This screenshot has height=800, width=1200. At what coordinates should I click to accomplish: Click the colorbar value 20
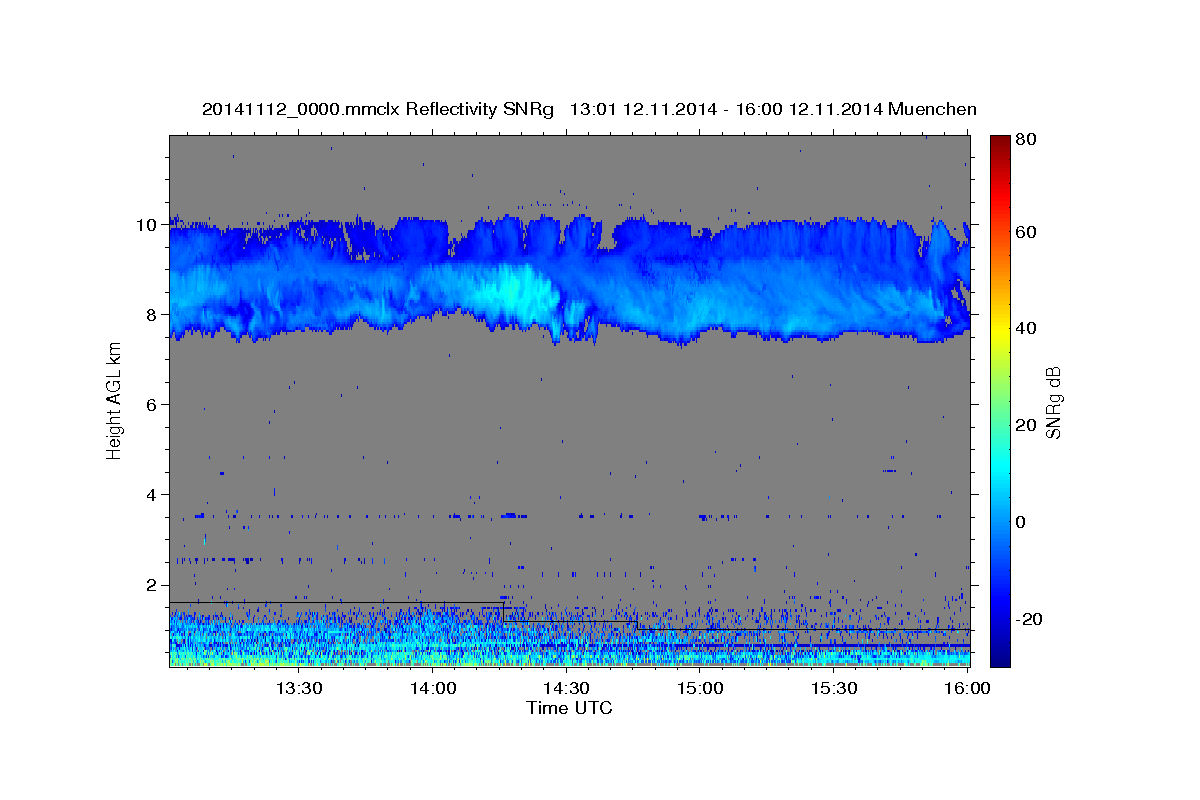pyautogui.click(x=1027, y=425)
